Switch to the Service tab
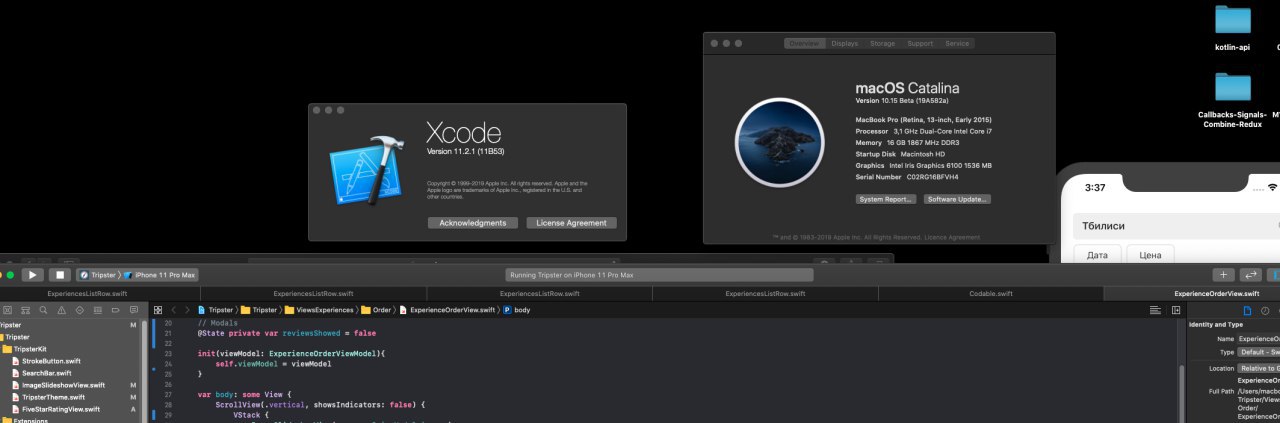 [x=957, y=44]
